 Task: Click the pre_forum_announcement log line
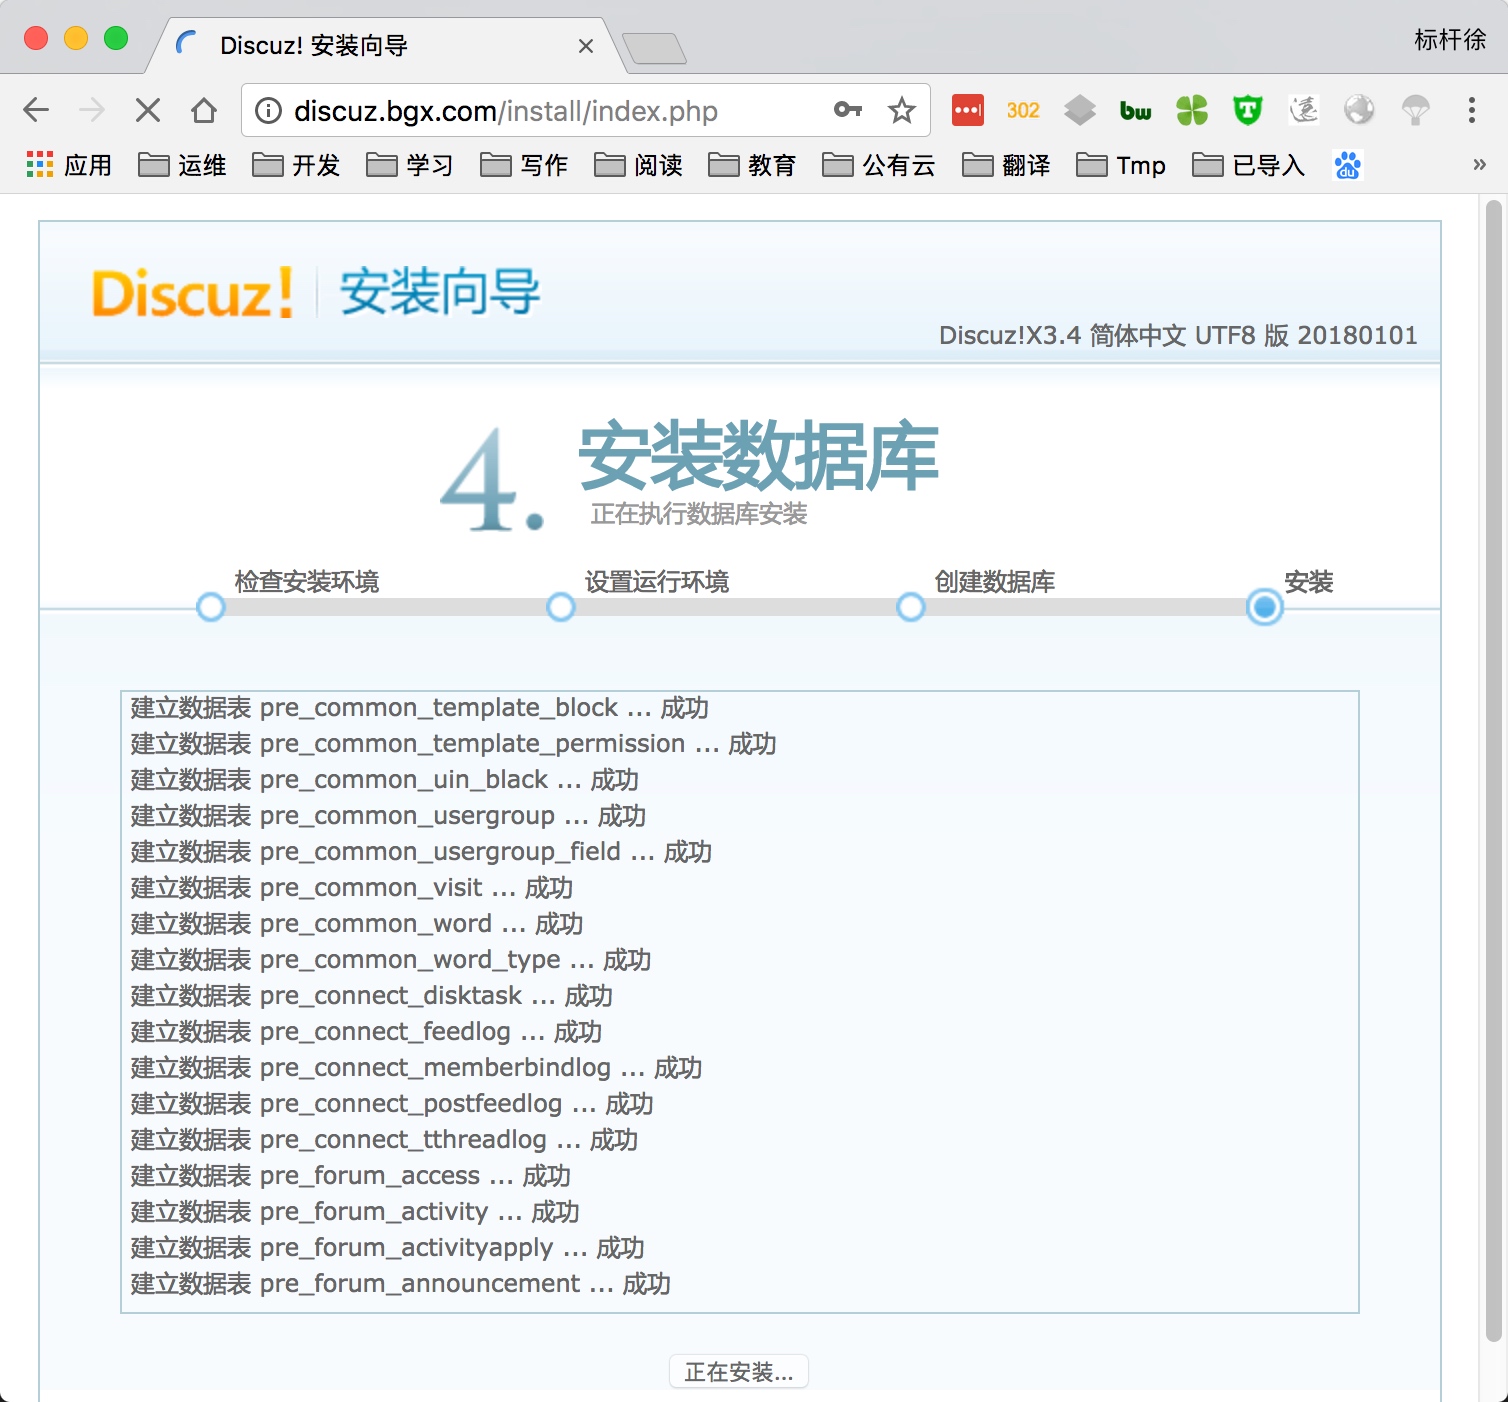tap(400, 1284)
